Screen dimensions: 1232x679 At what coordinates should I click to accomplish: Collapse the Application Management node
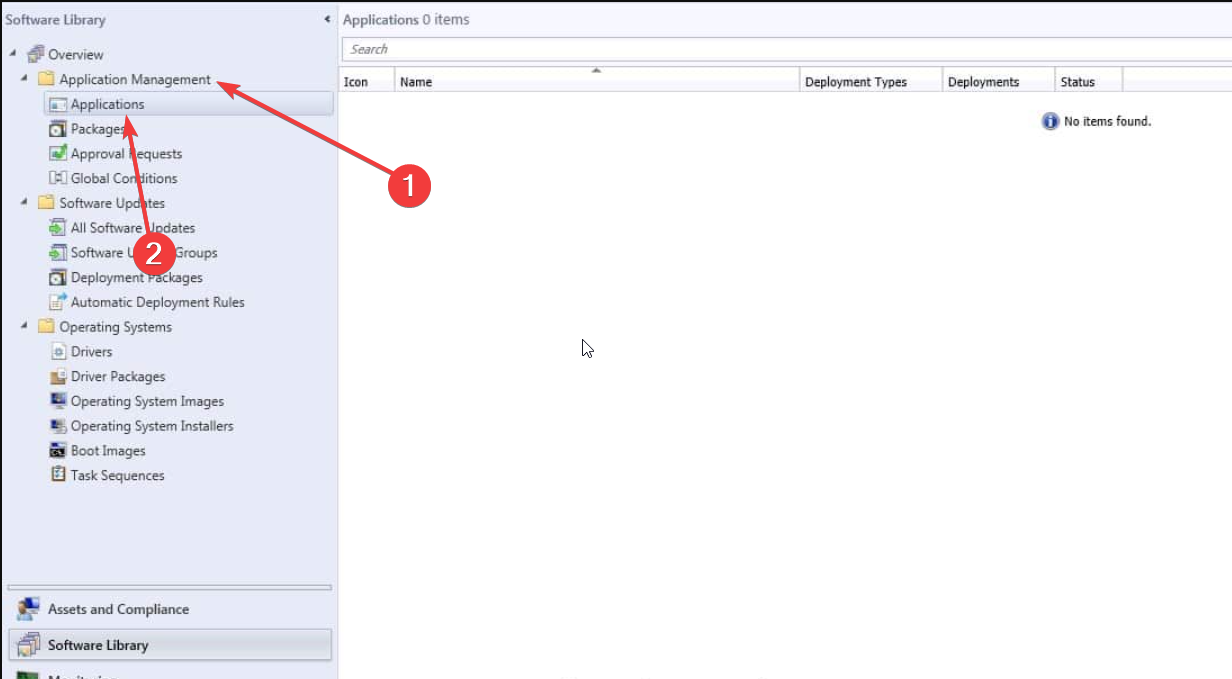tap(24, 79)
